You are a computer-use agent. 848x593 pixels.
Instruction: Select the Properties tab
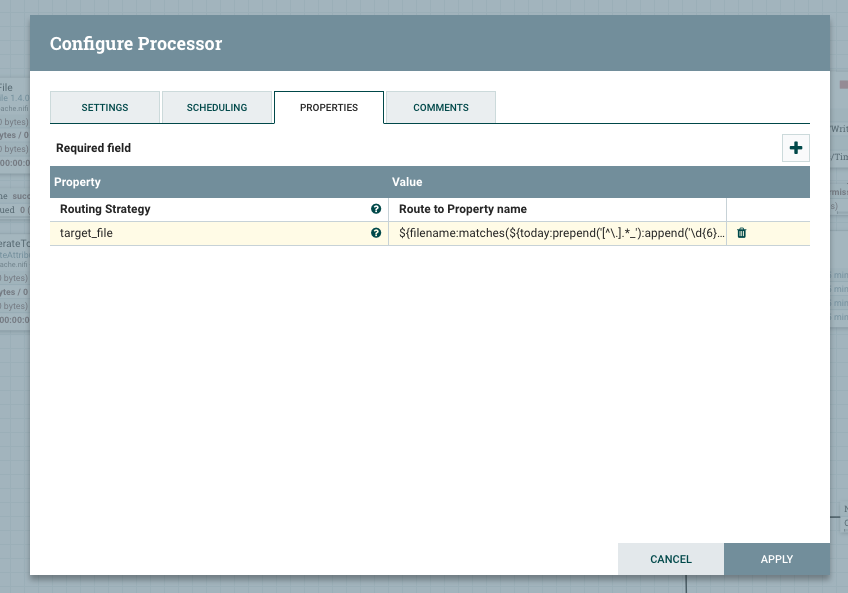click(329, 107)
